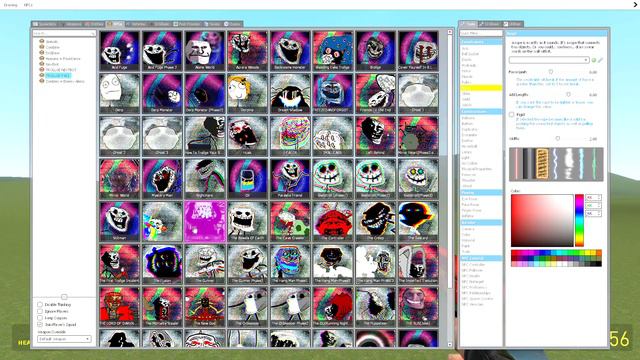Click folder icon next to Combine category
This screenshot has width=640, height=360.
(41, 47)
